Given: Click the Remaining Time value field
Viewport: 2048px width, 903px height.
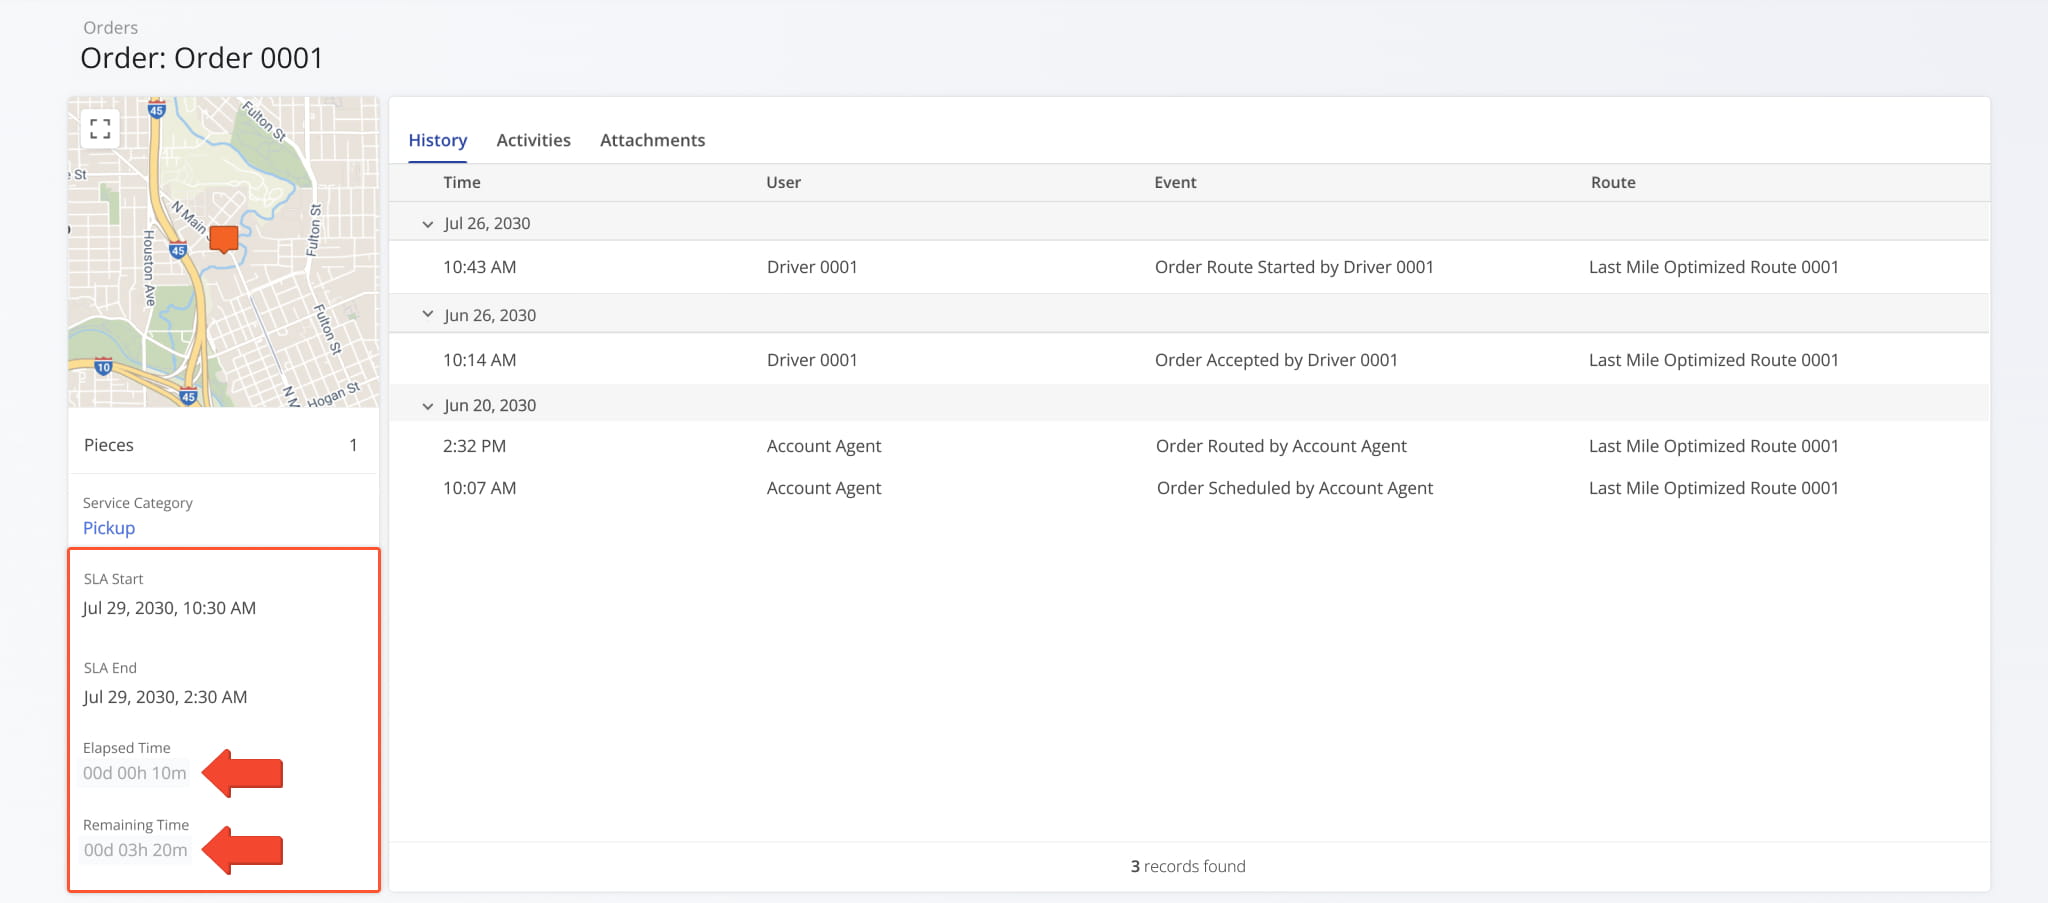Looking at the screenshot, I should coord(135,849).
